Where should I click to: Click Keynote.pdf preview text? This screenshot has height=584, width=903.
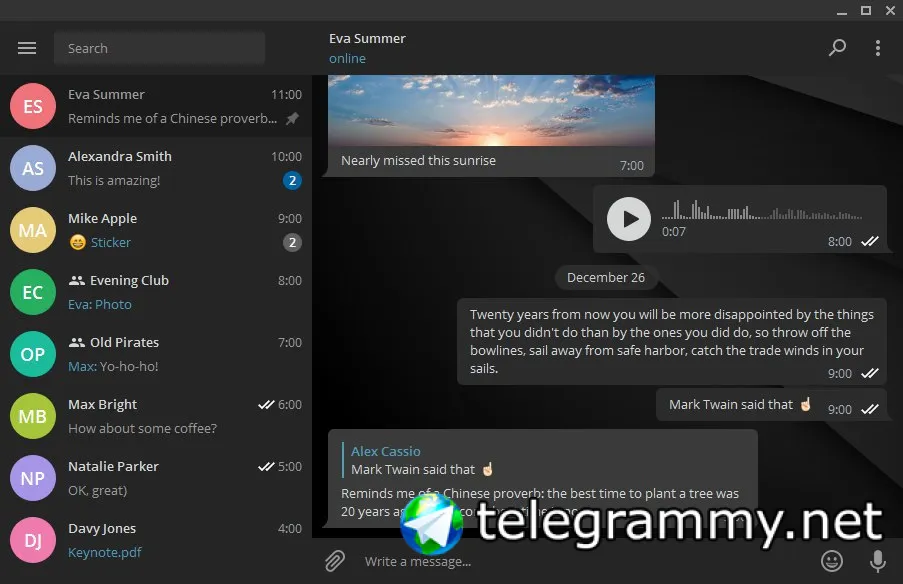(x=105, y=552)
